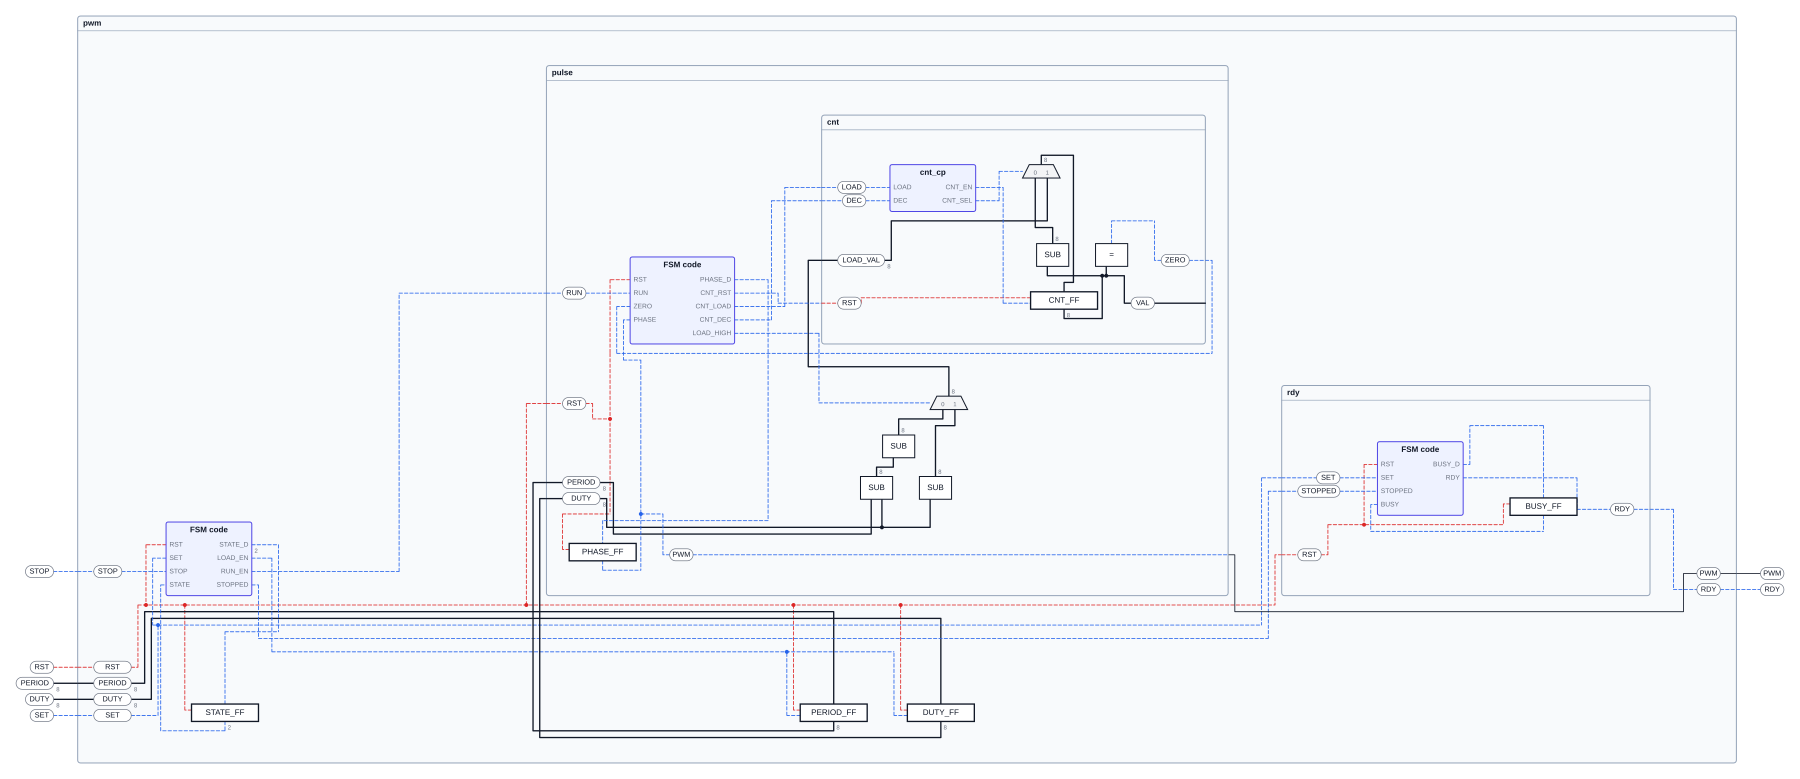Click the LOAD pill port in cnt
Image resolution: width=1800 pixels, height=779 pixels.
pos(851,187)
